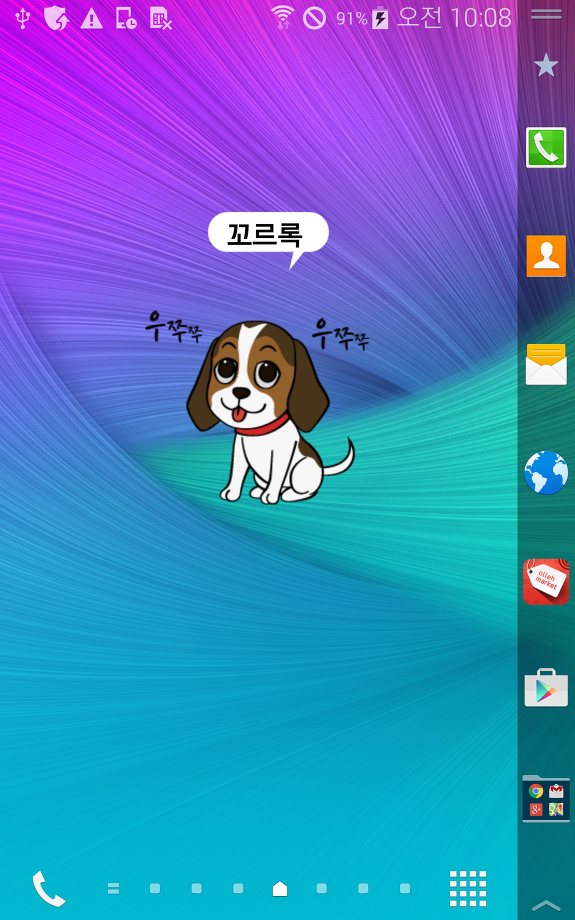Tap the edge panel menu handle at top

tap(546, 14)
